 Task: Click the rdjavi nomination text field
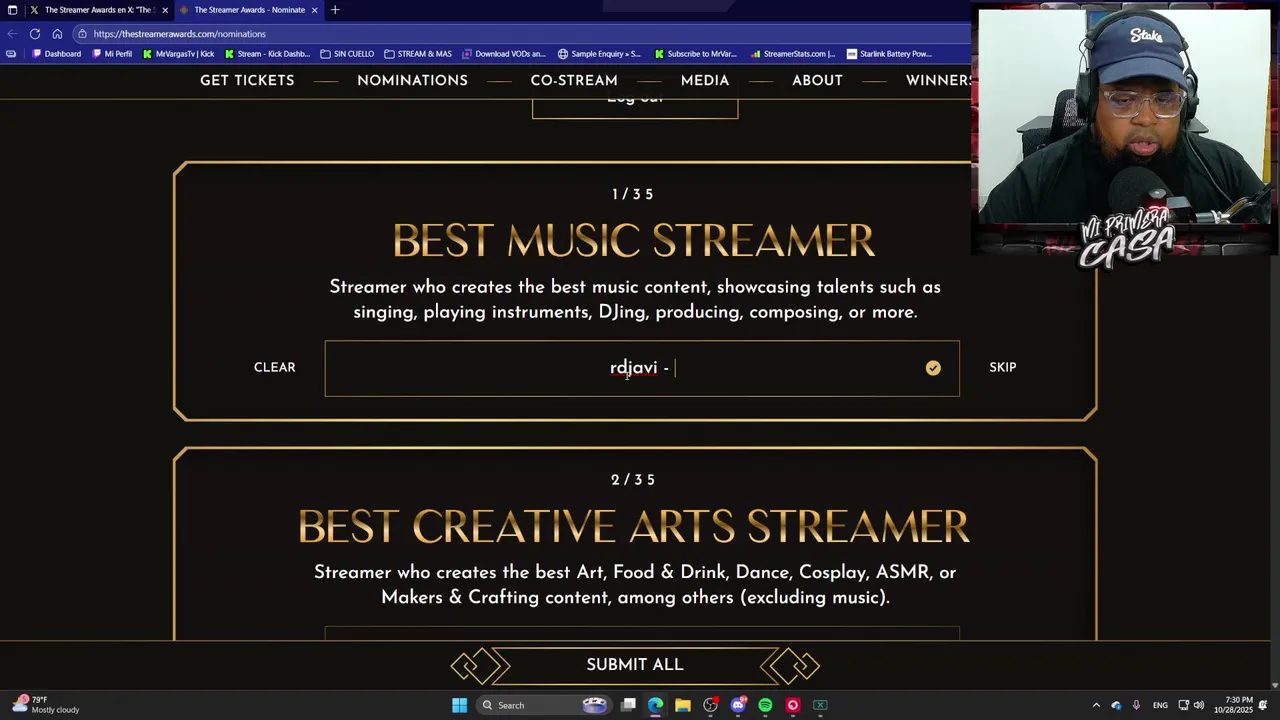tap(642, 368)
